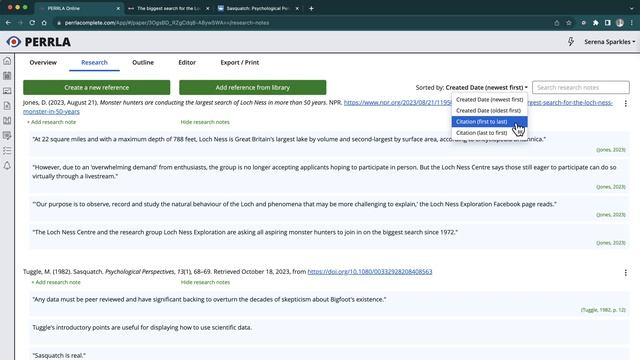The image size is (640, 360).
Task: Switch to the Outline tab
Action: pos(143,62)
